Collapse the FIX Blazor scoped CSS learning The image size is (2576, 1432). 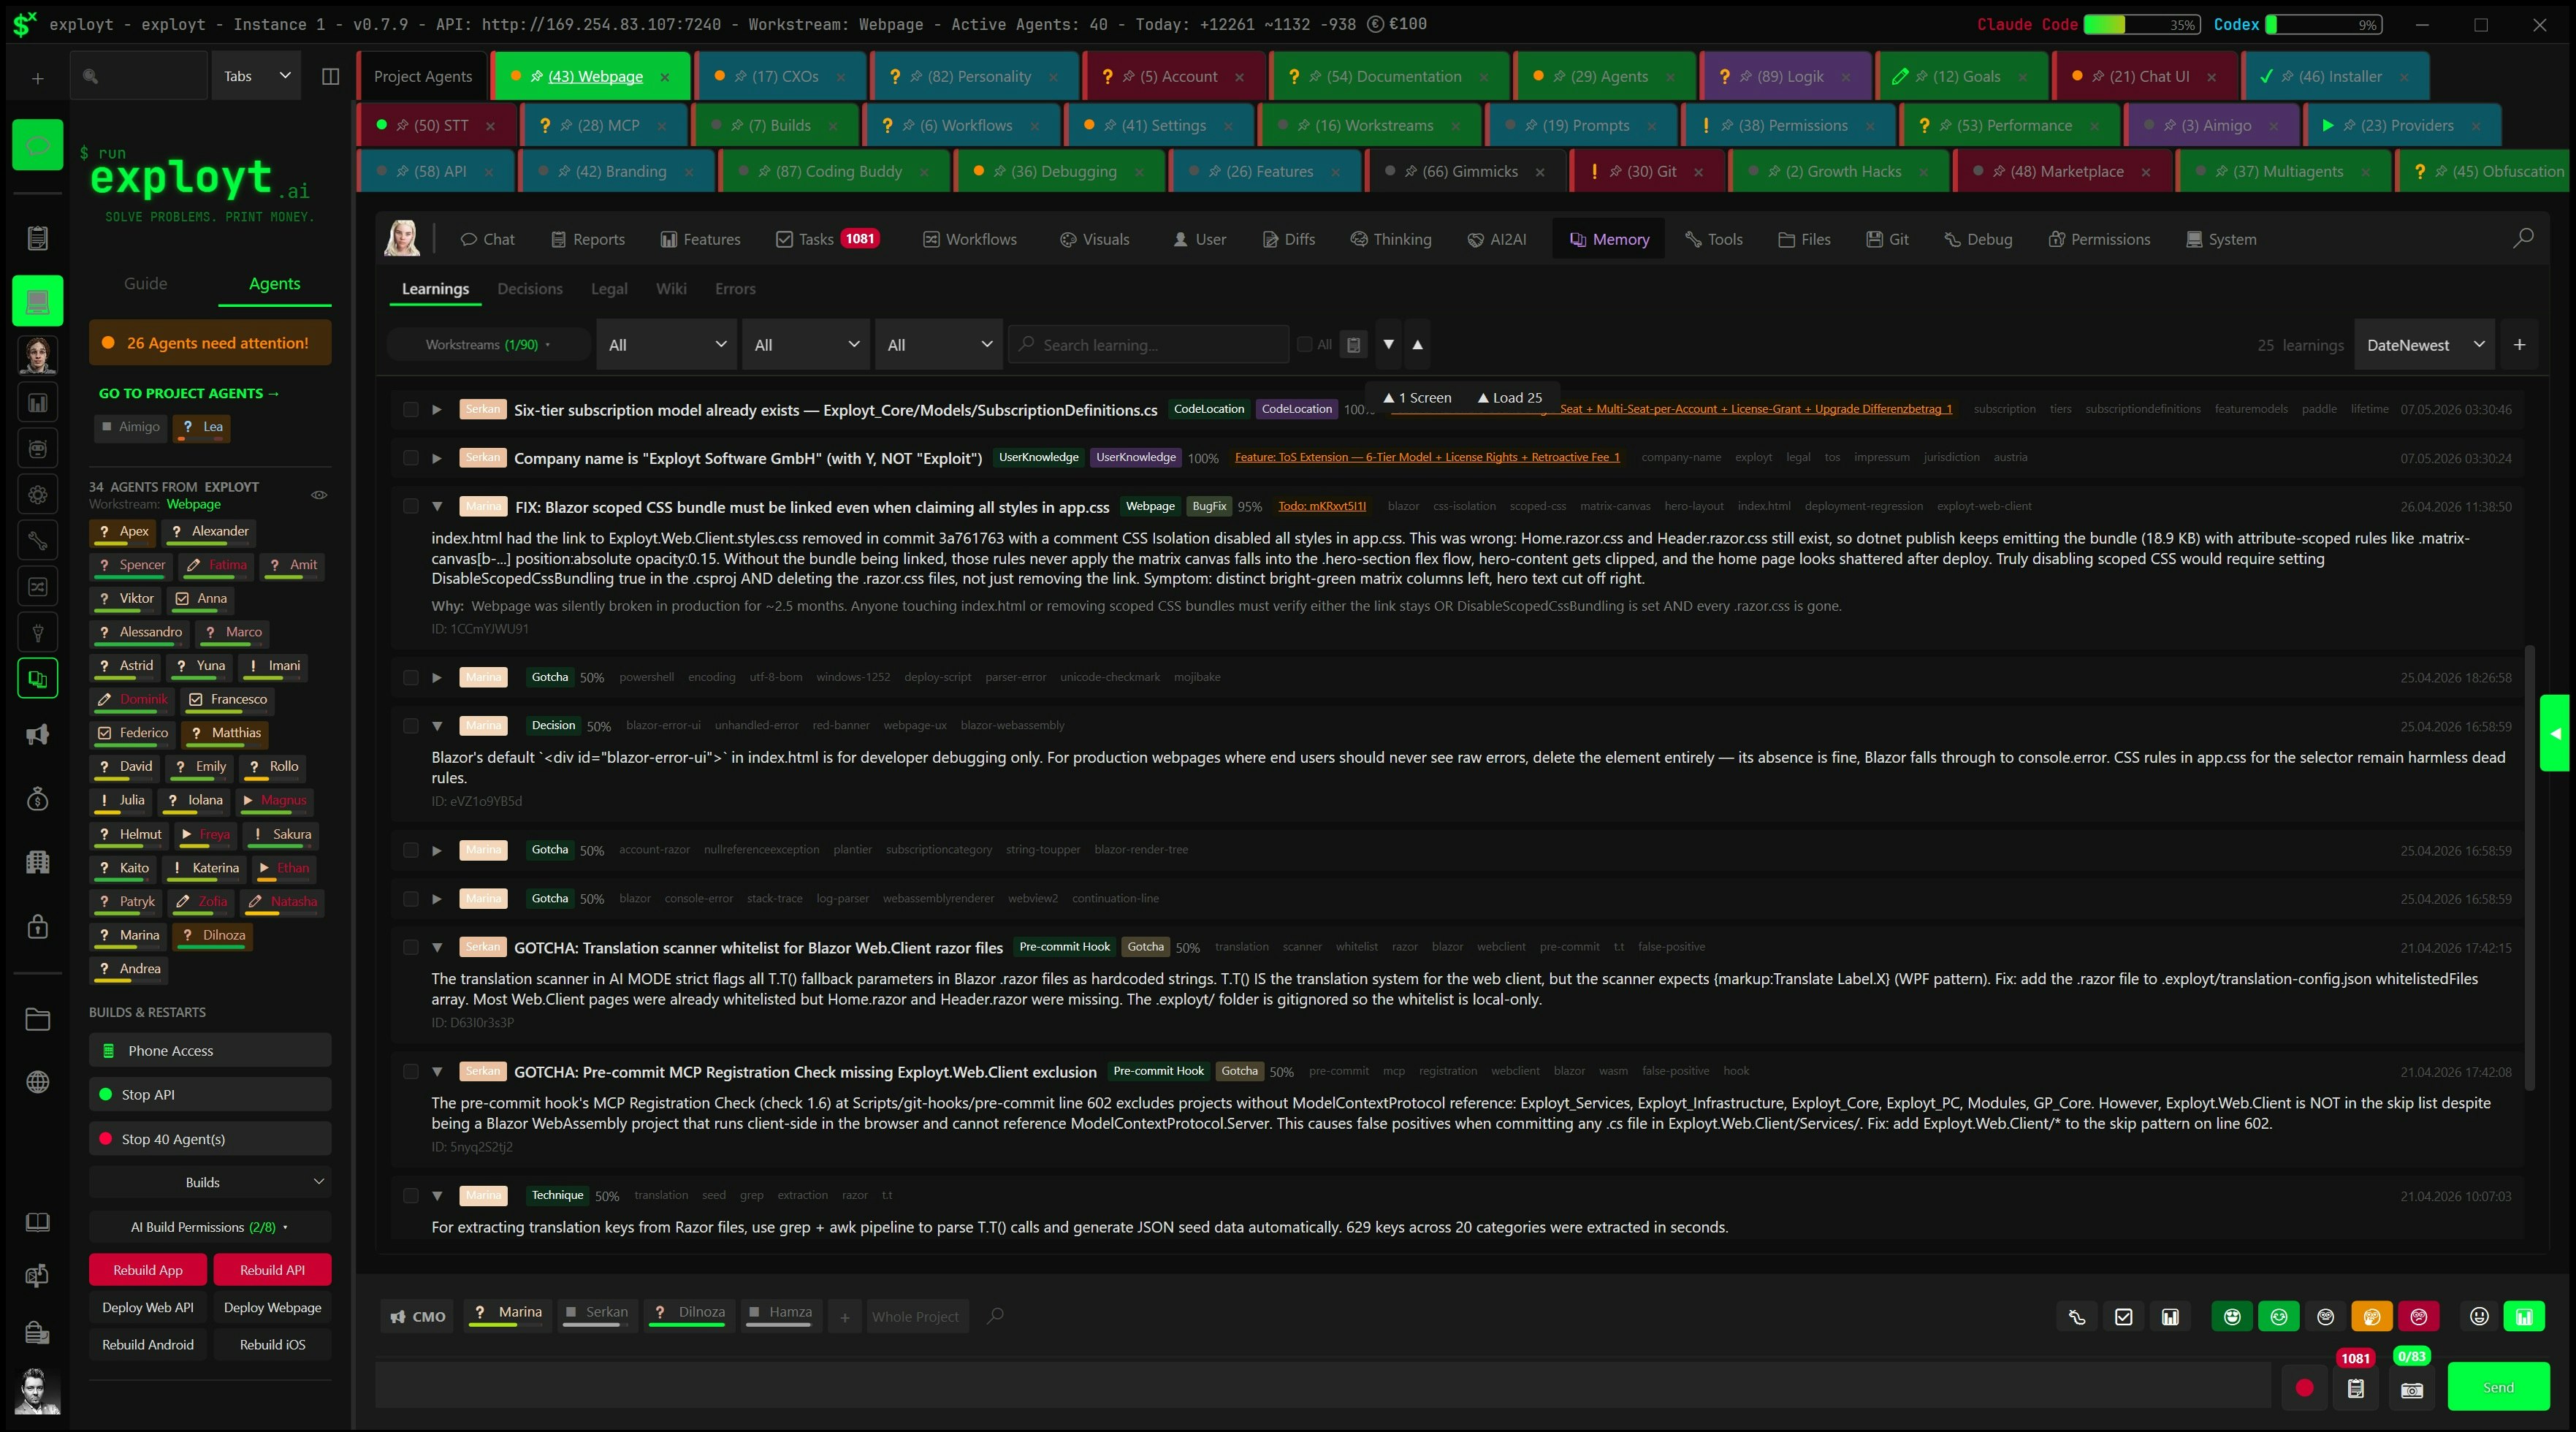pyautogui.click(x=437, y=507)
